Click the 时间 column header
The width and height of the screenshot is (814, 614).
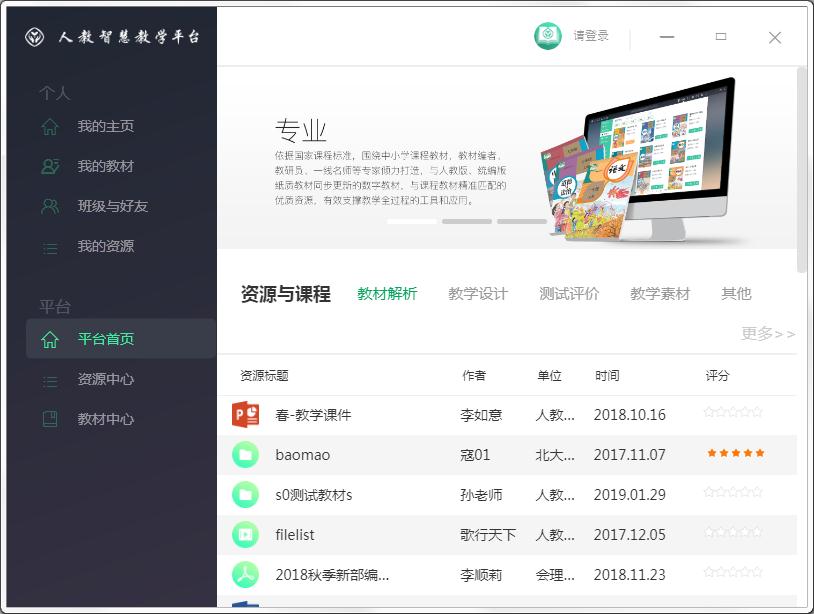[607, 375]
